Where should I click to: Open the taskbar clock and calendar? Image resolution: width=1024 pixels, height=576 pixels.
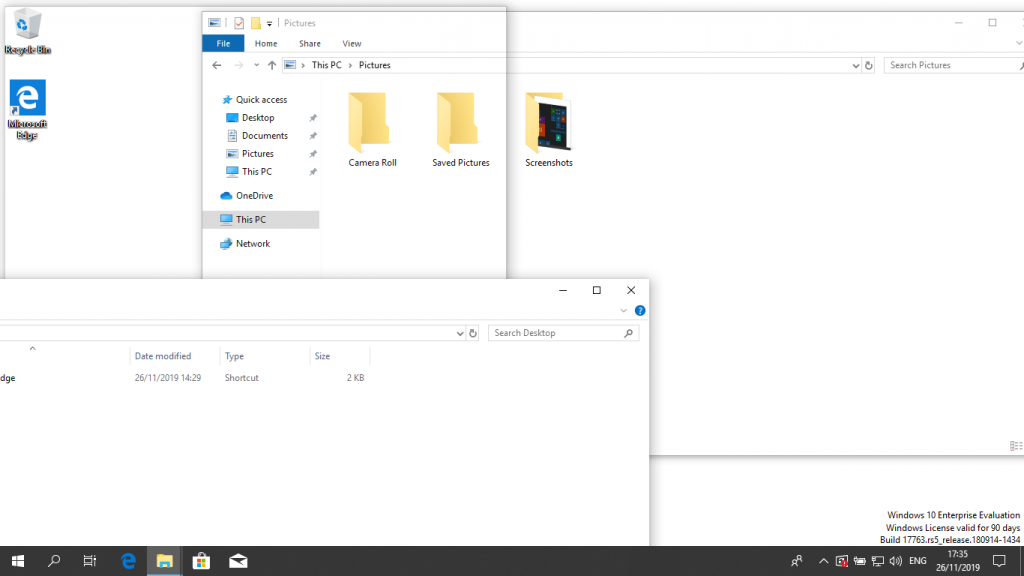tap(957, 561)
